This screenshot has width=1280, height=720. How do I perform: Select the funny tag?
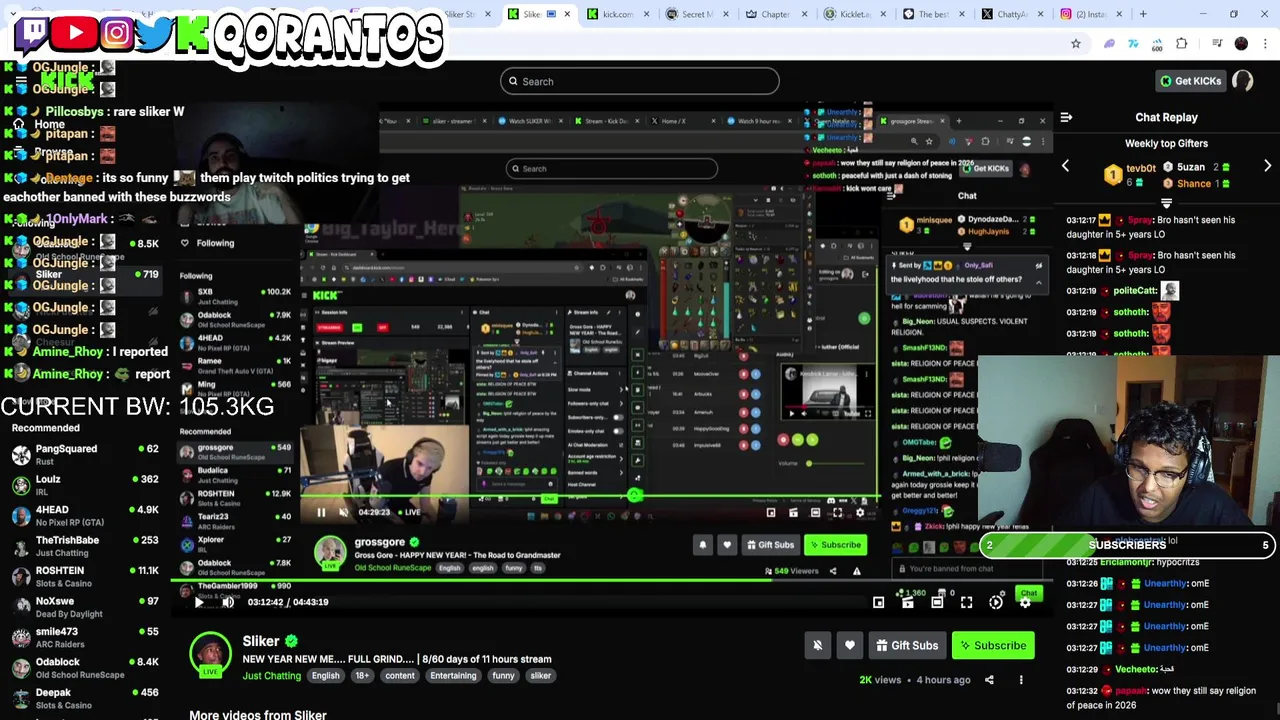[503, 676]
